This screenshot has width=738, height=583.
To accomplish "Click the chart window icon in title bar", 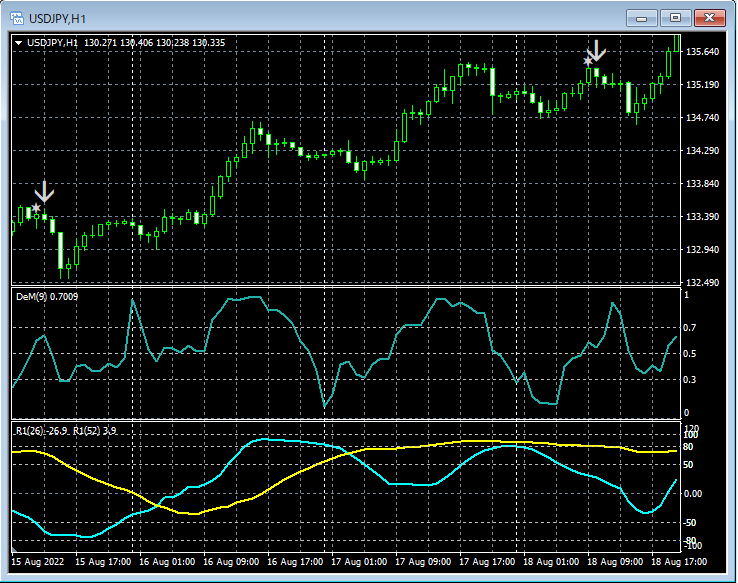I will [17, 18].
